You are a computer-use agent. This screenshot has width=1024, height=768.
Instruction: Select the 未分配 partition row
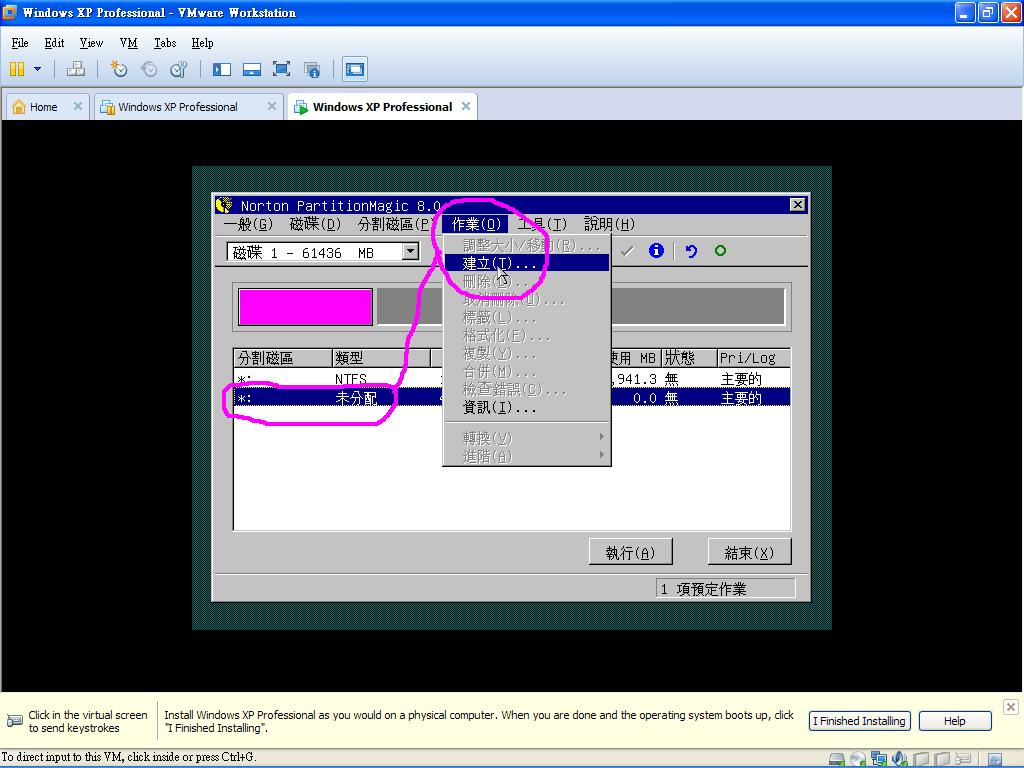tap(511, 398)
